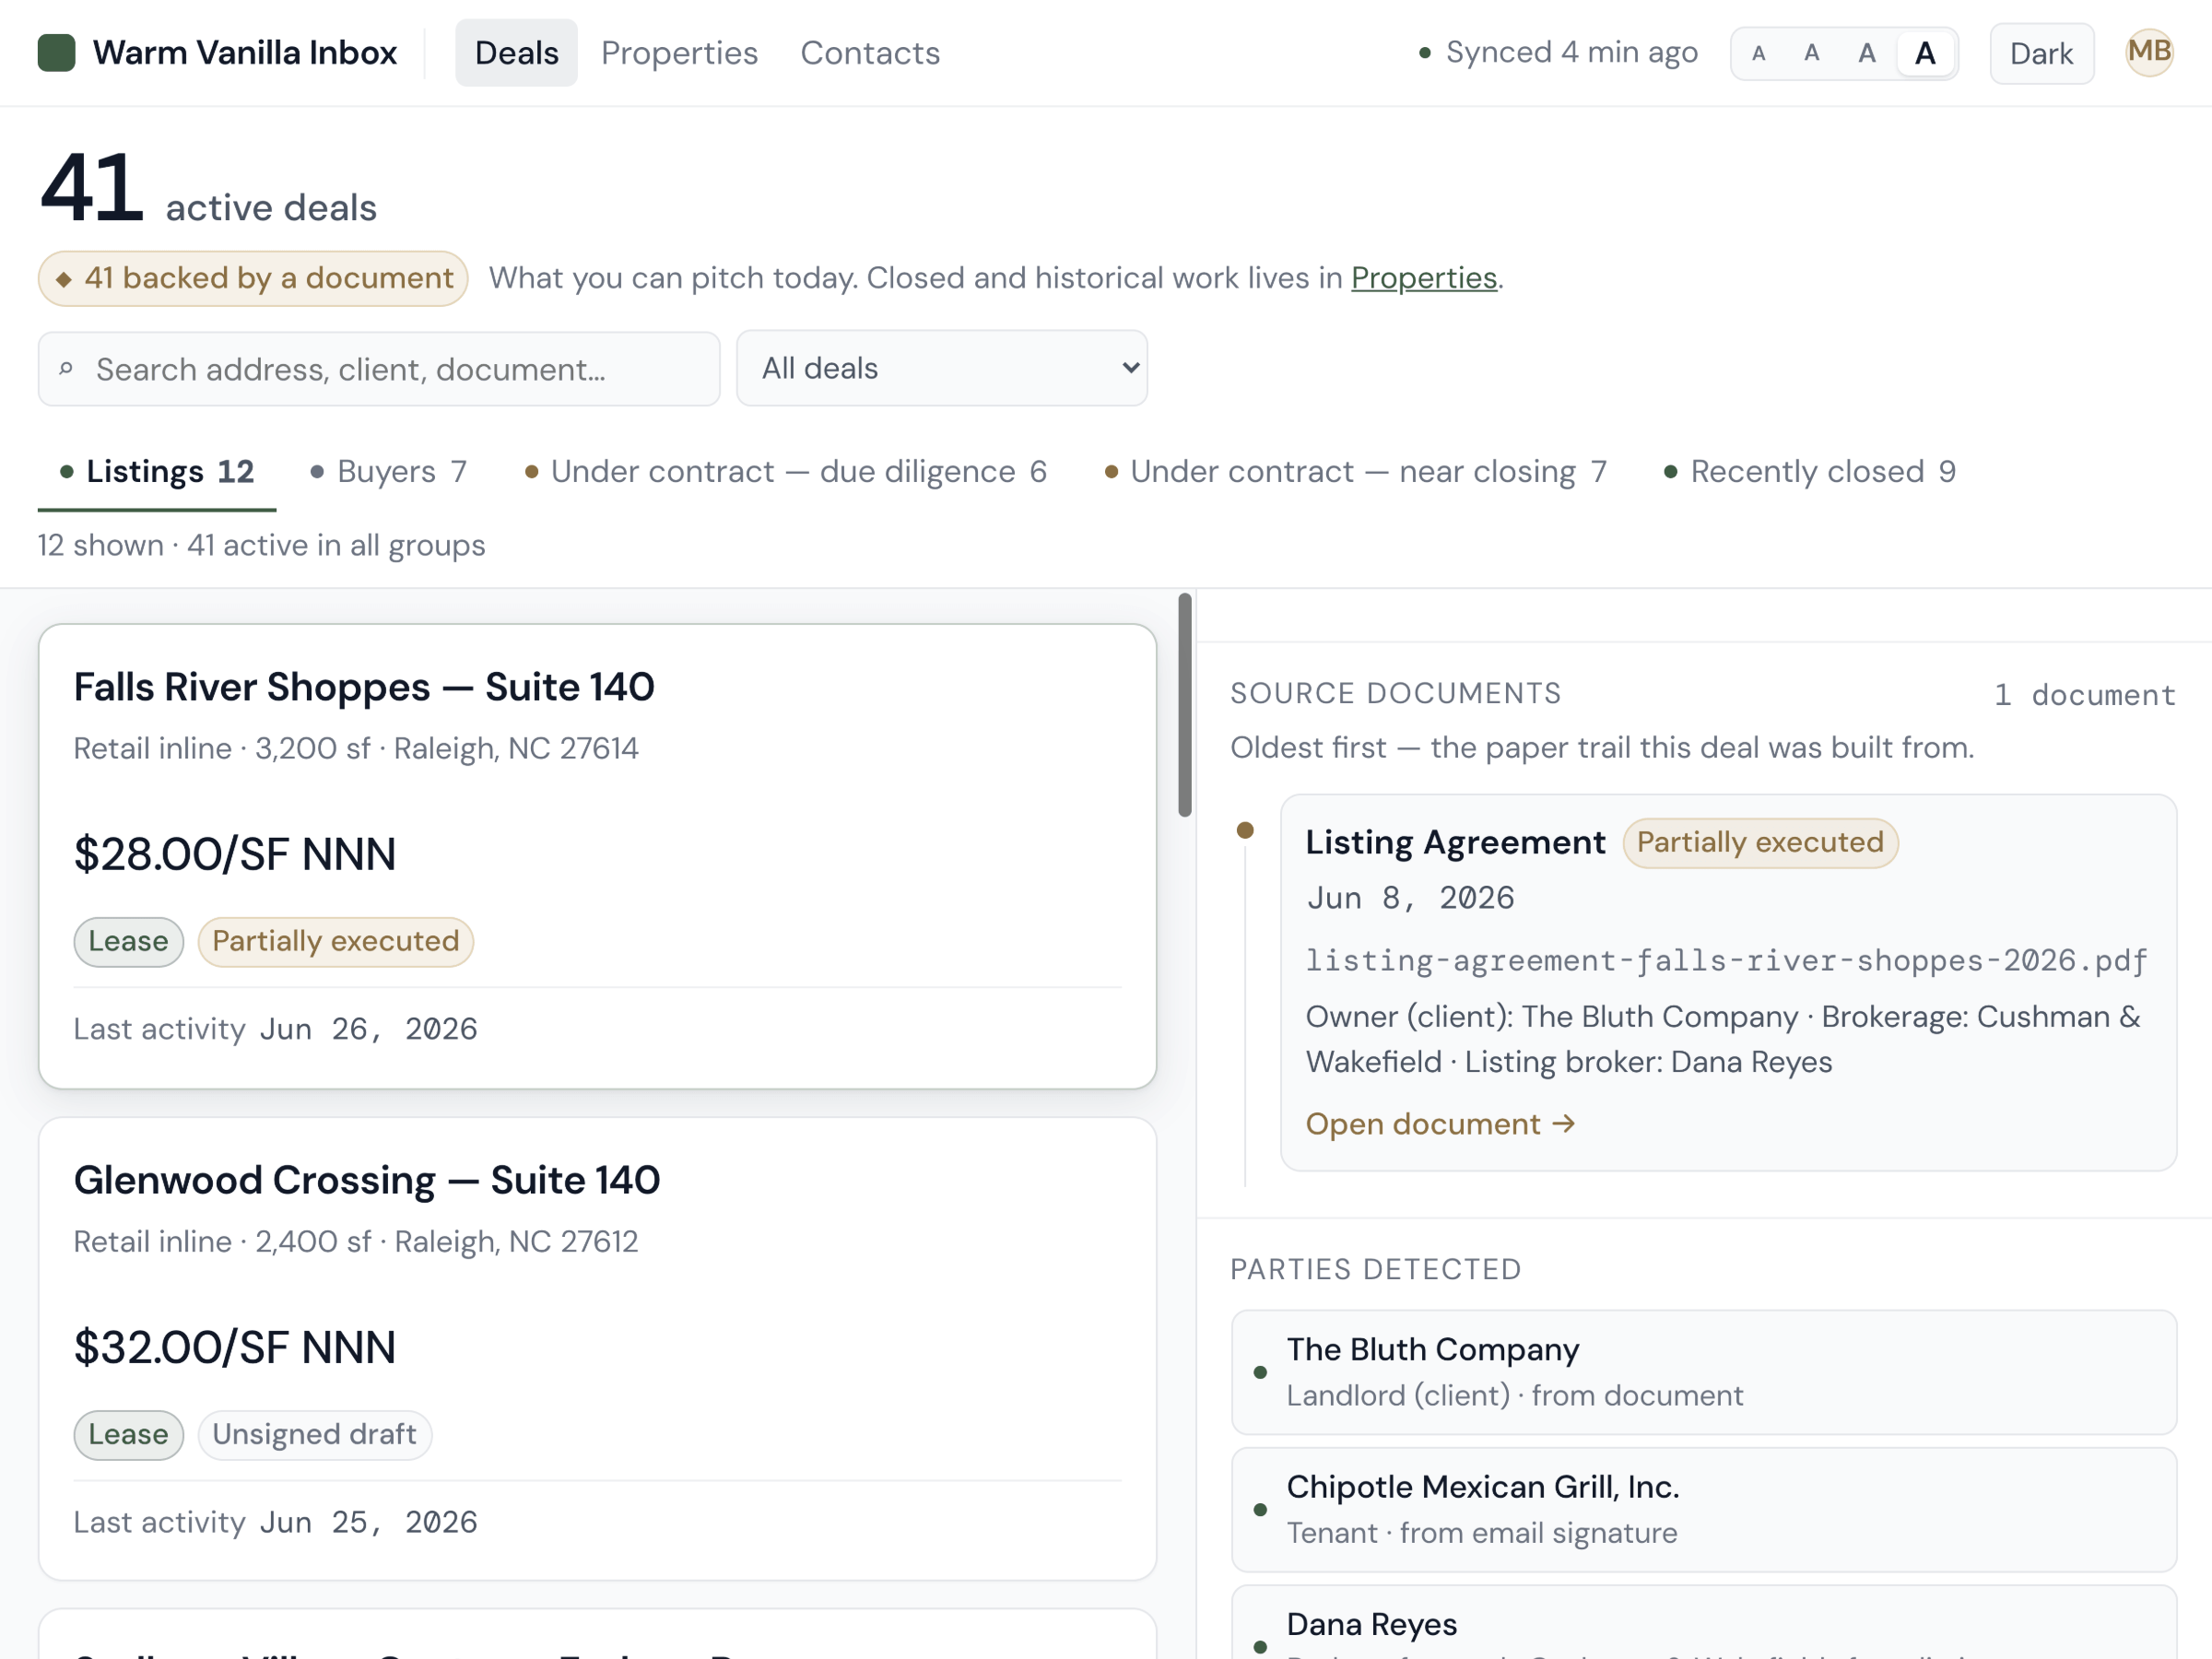This screenshot has width=2212, height=1659.
Task: Click the Listing Agreement document title
Action: tap(1455, 842)
